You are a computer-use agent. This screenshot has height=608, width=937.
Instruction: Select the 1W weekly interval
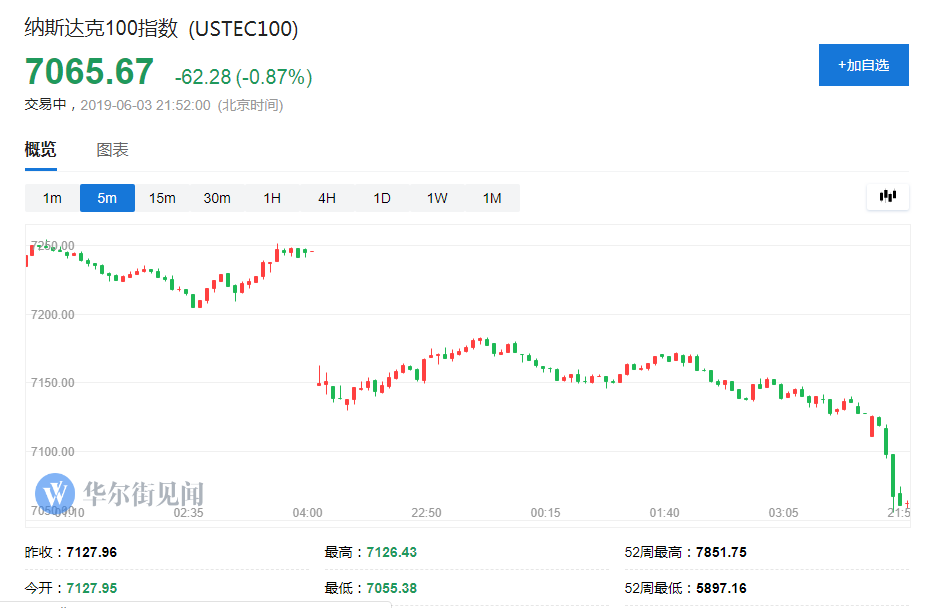pyautogui.click(x=437, y=198)
